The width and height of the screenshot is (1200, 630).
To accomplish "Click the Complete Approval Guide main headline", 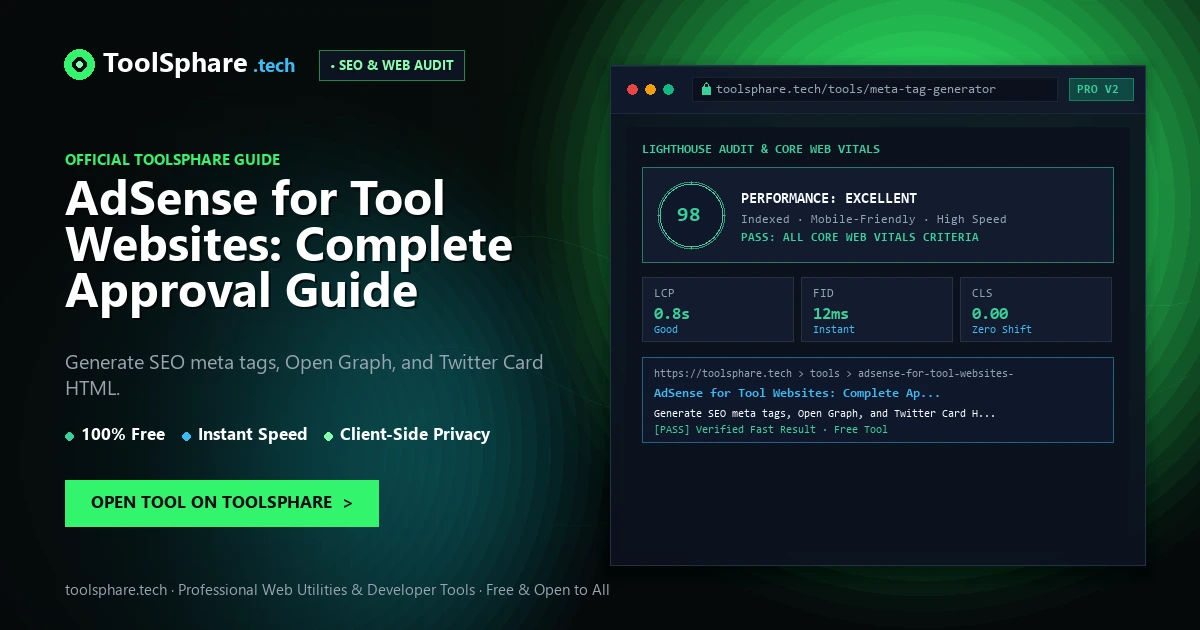I will [289, 245].
